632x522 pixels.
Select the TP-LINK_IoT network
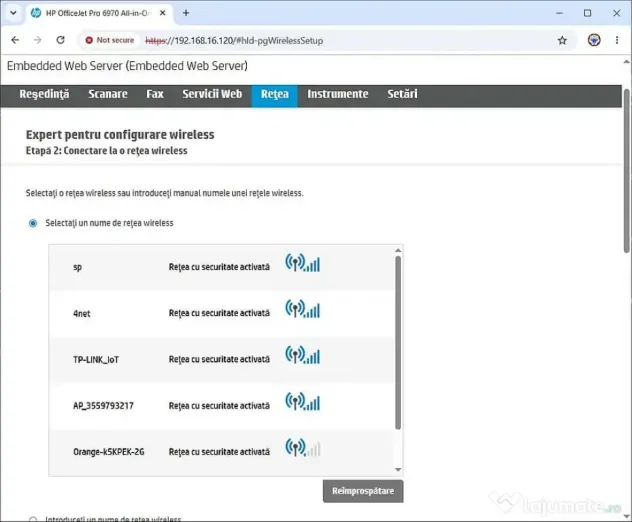(221, 360)
